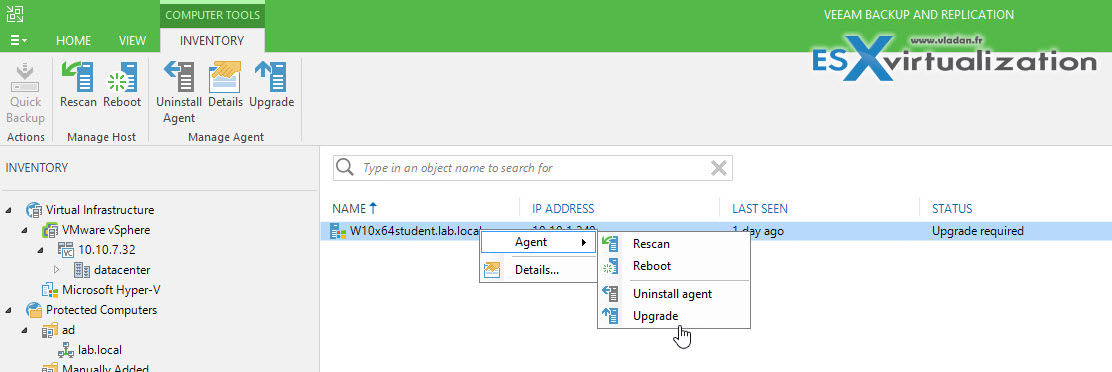Switch to the View ribbon tab

pos(132,40)
